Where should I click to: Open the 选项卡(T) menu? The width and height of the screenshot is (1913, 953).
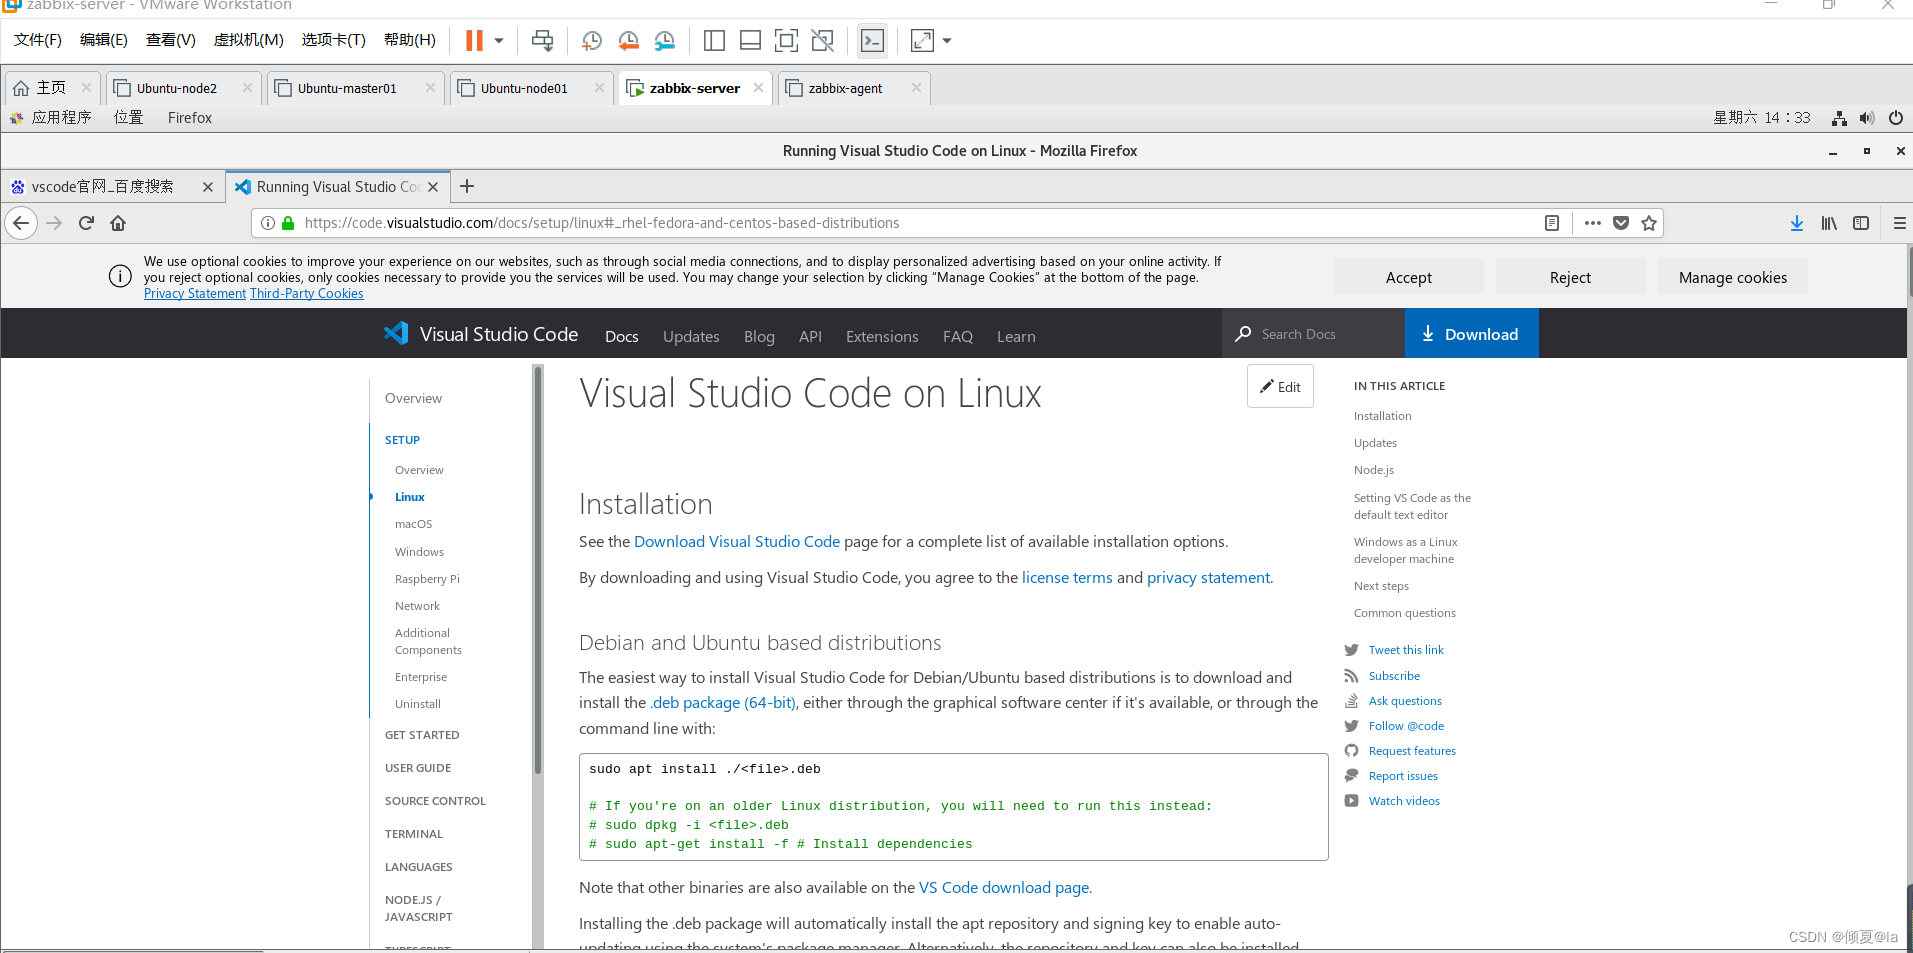pyautogui.click(x=334, y=40)
